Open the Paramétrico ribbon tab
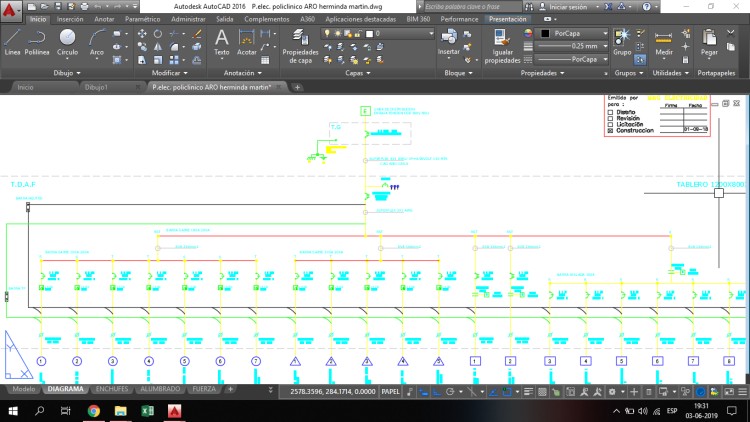750x422 pixels. (x=143, y=19)
